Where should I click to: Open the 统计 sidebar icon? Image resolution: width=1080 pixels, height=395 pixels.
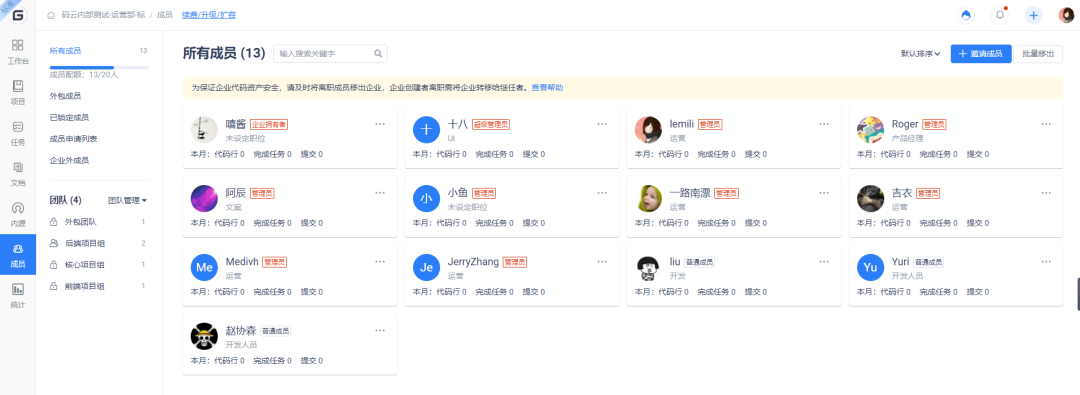click(x=18, y=296)
